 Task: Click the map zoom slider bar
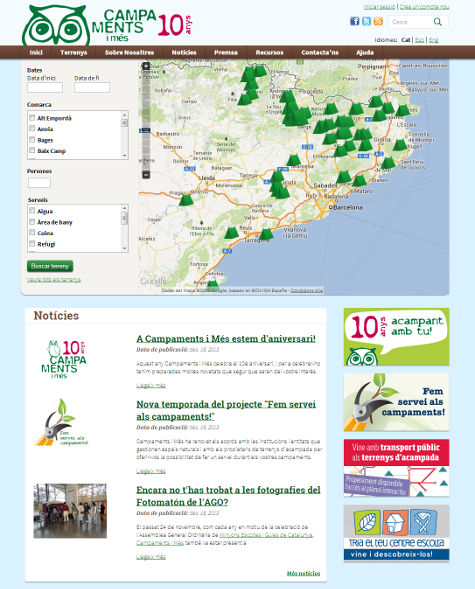[x=146, y=120]
